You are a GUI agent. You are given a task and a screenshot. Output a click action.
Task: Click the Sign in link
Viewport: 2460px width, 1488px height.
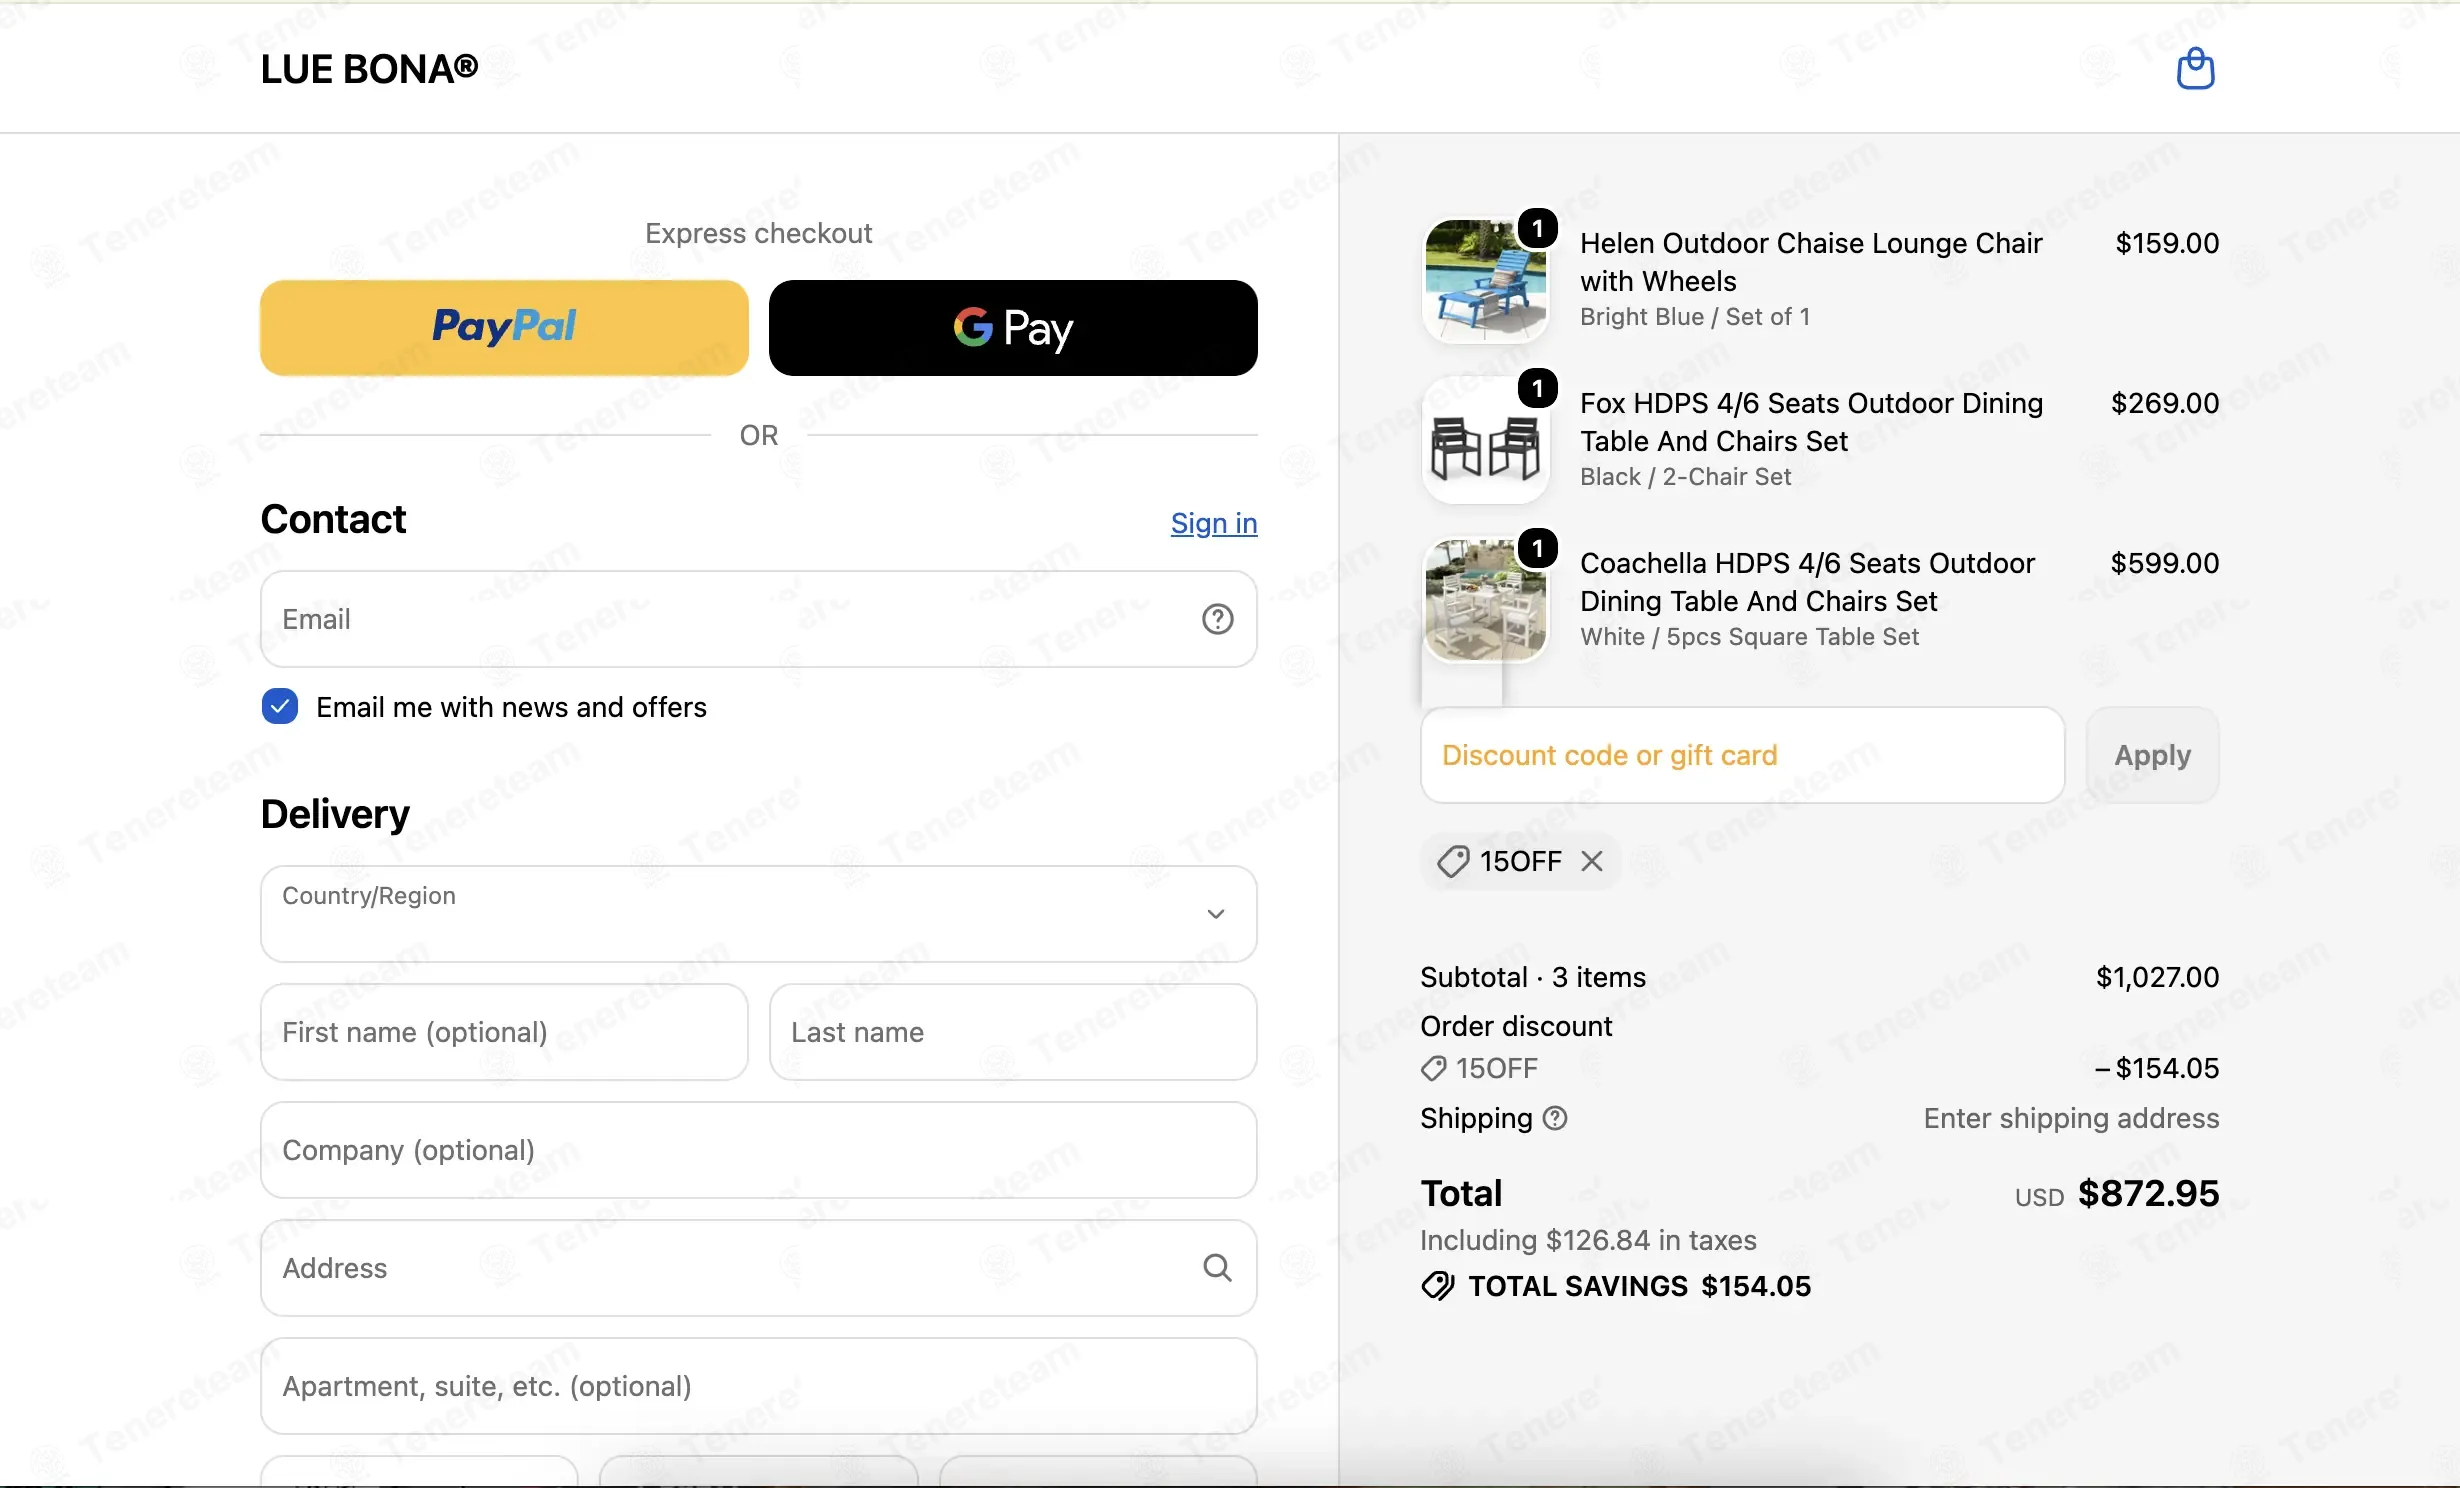tap(1214, 523)
